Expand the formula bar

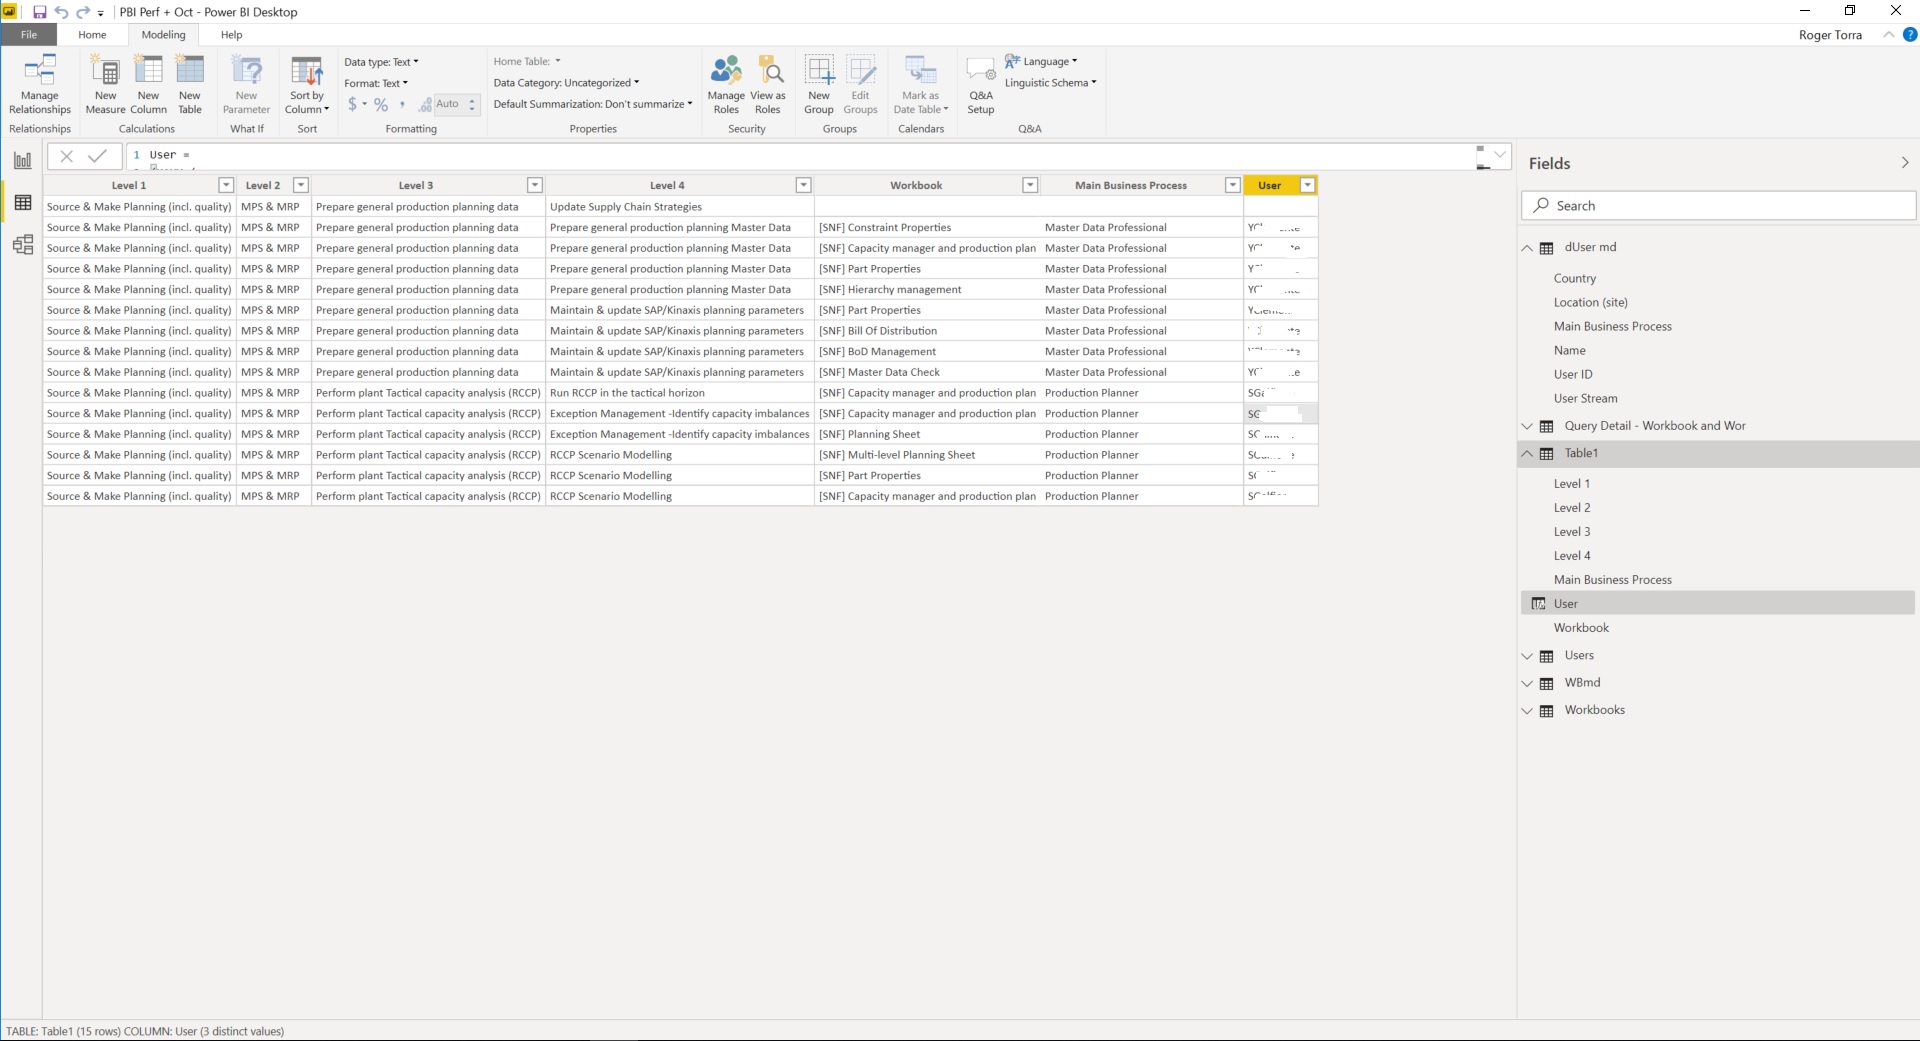point(1499,154)
